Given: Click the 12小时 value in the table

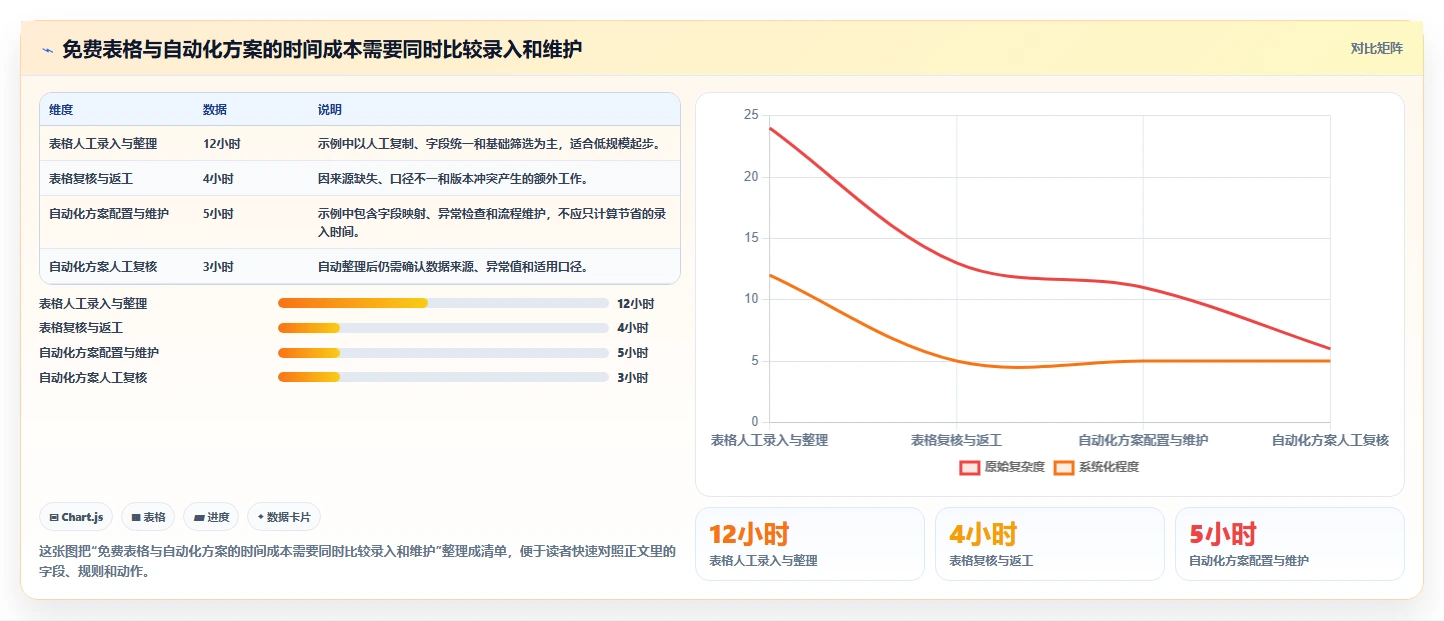Looking at the screenshot, I should pos(221,144).
